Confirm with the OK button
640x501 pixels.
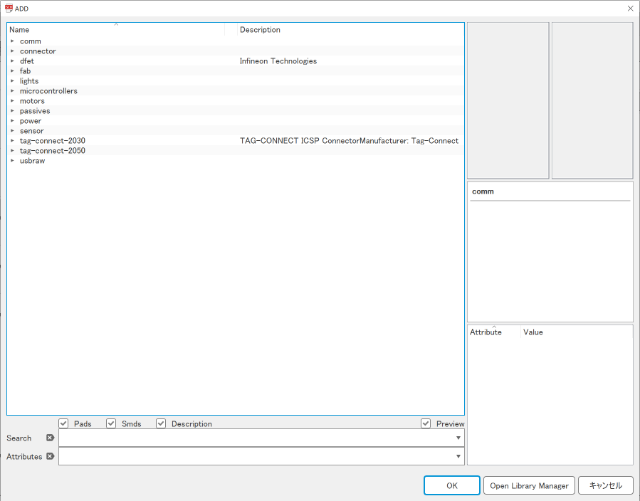452,485
